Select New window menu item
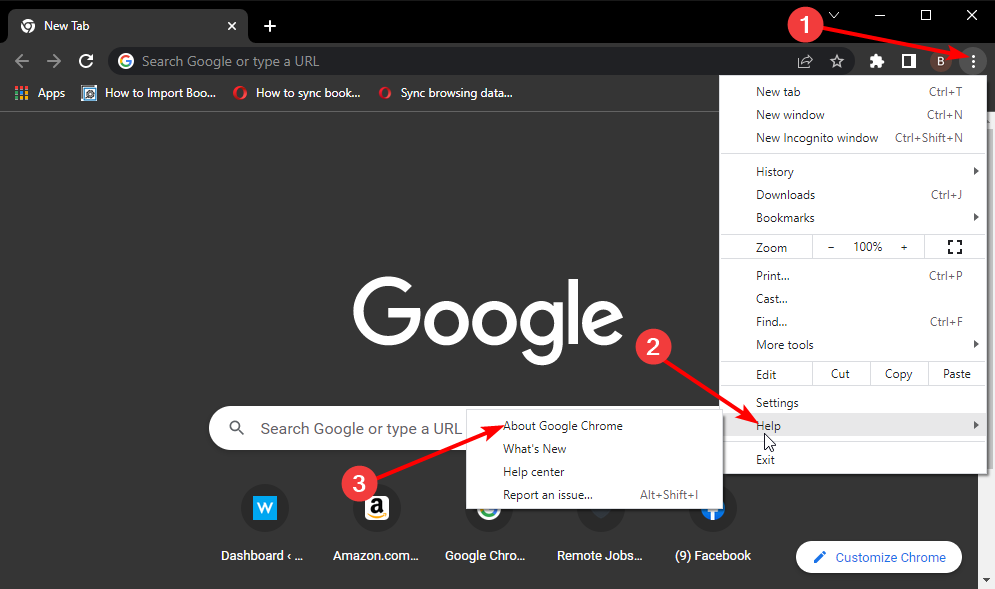 point(853,115)
